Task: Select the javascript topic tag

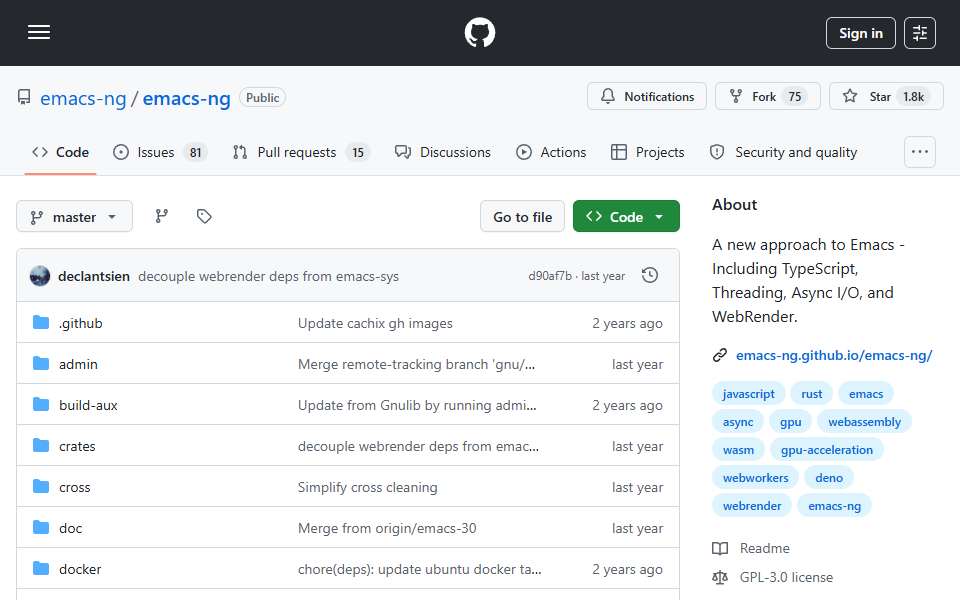Action: [748, 394]
